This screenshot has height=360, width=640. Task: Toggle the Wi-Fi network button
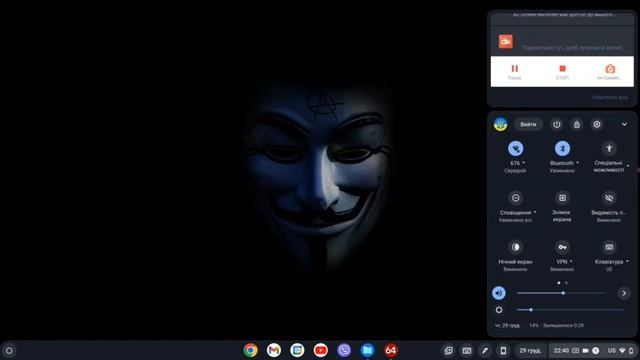(516, 149)
